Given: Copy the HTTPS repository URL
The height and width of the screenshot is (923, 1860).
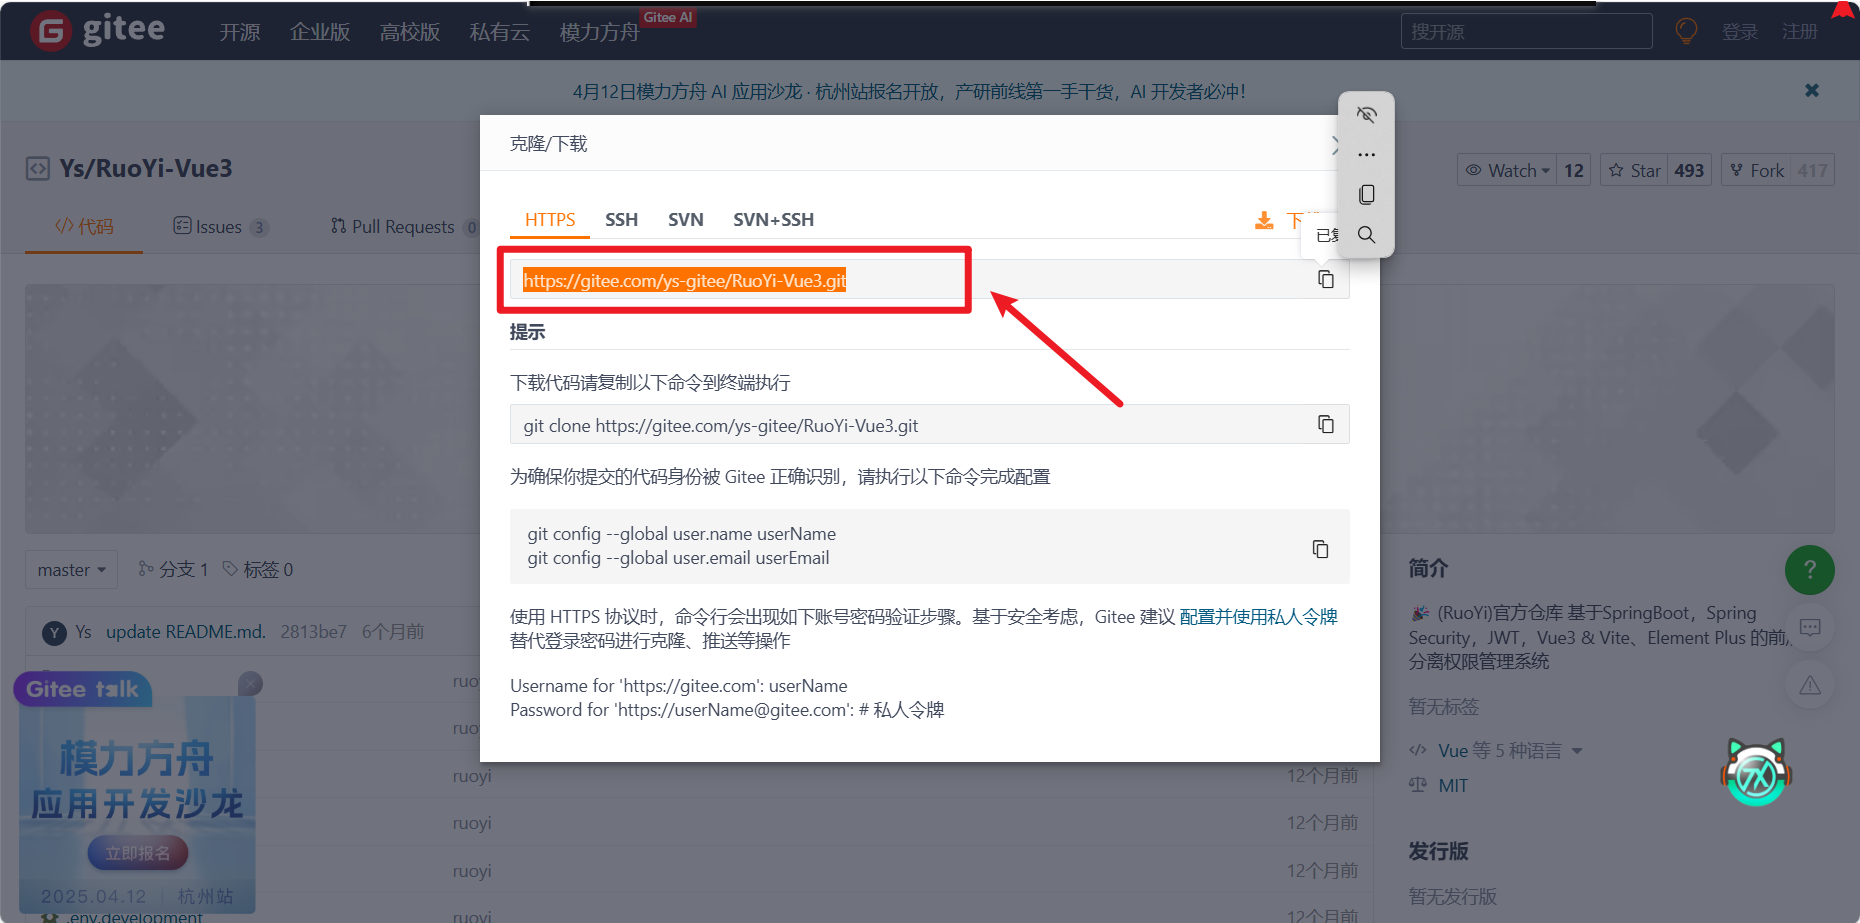Looking at the screenshot, I should [1325, 280].
